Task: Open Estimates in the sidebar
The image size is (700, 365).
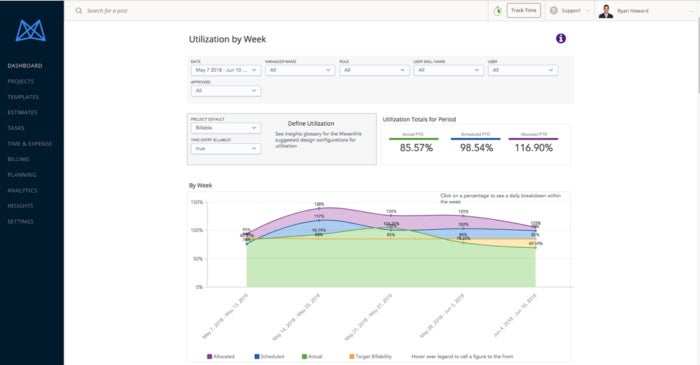Action: tap(22, 112)
